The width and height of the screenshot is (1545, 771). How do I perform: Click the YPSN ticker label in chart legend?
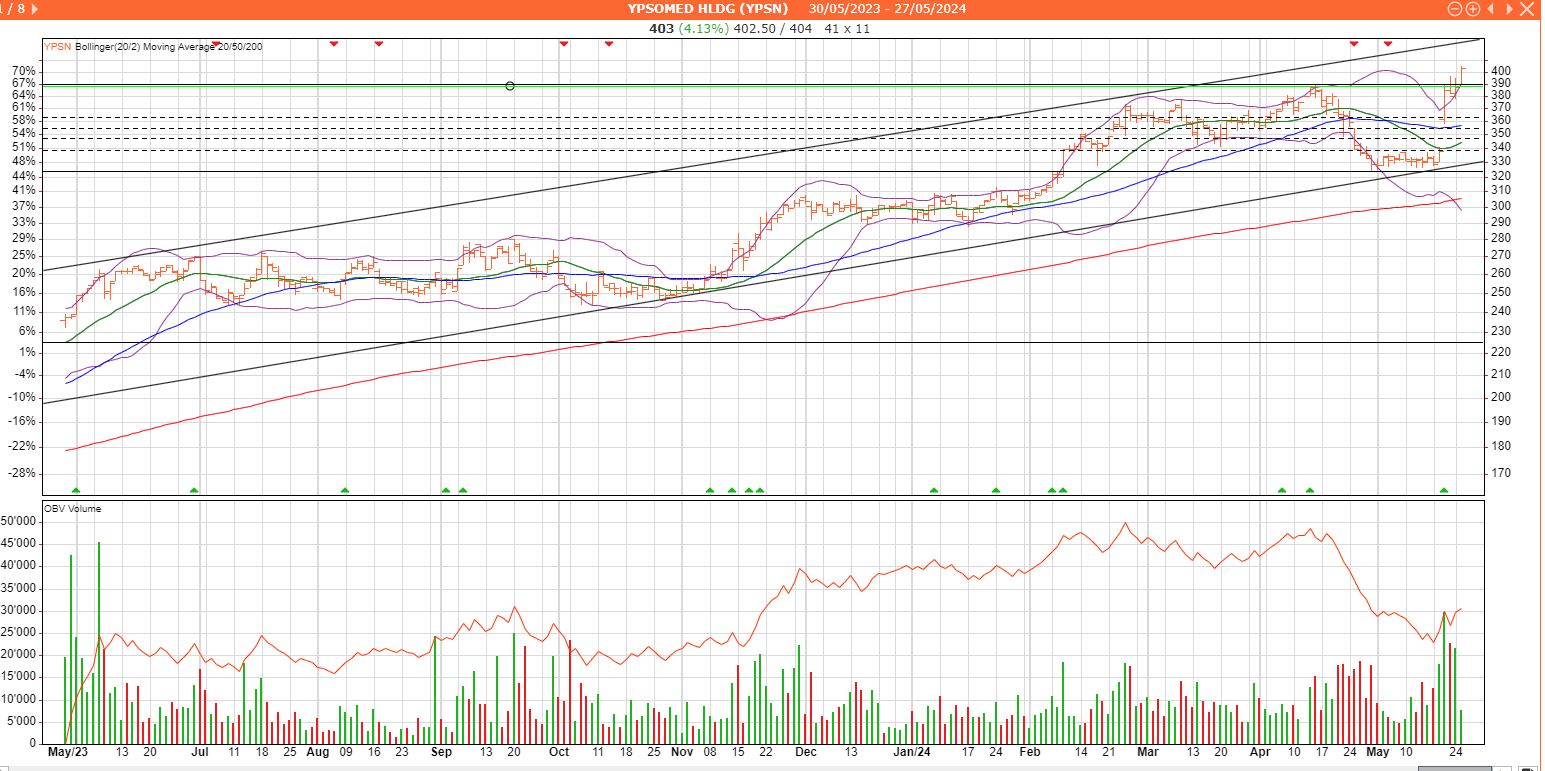click(58, 46)
